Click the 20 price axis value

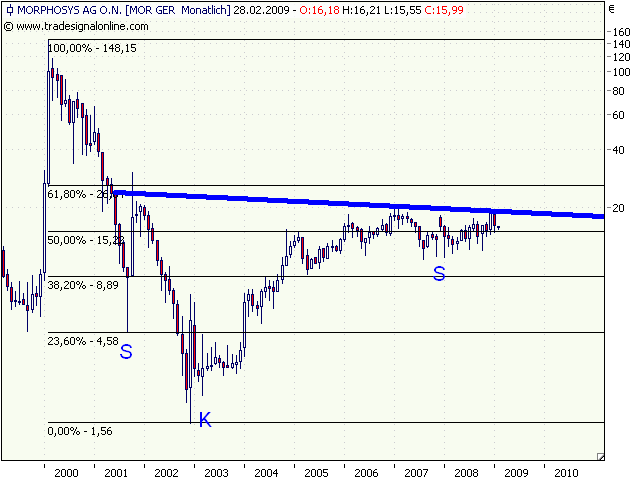pos(619,208)
